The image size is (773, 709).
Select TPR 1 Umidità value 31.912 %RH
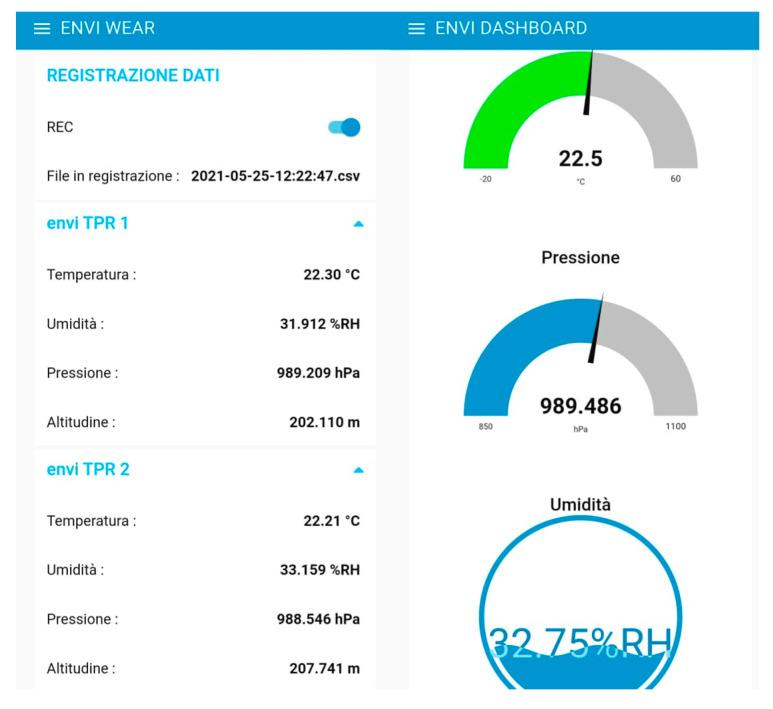pyautogui.click(x=319, y=324)
